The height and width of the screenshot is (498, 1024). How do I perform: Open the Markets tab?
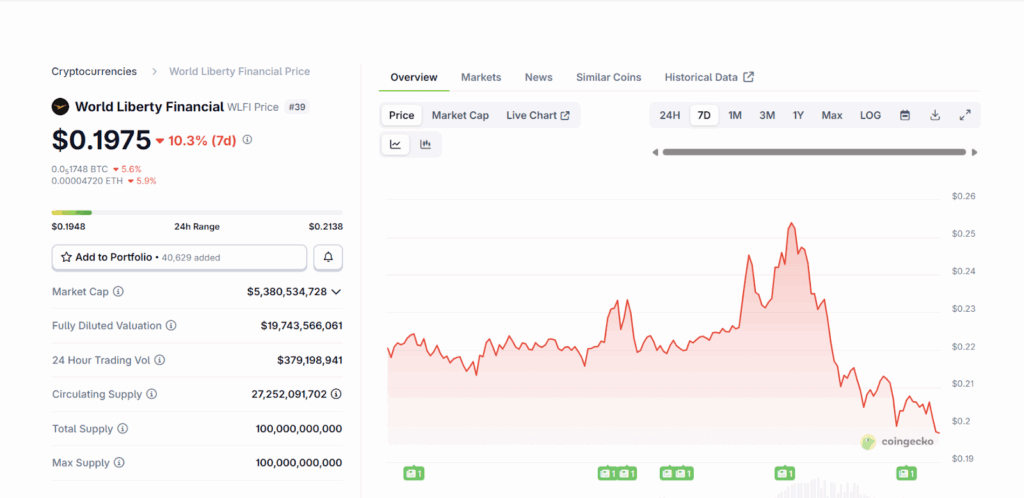click(481, 77)
